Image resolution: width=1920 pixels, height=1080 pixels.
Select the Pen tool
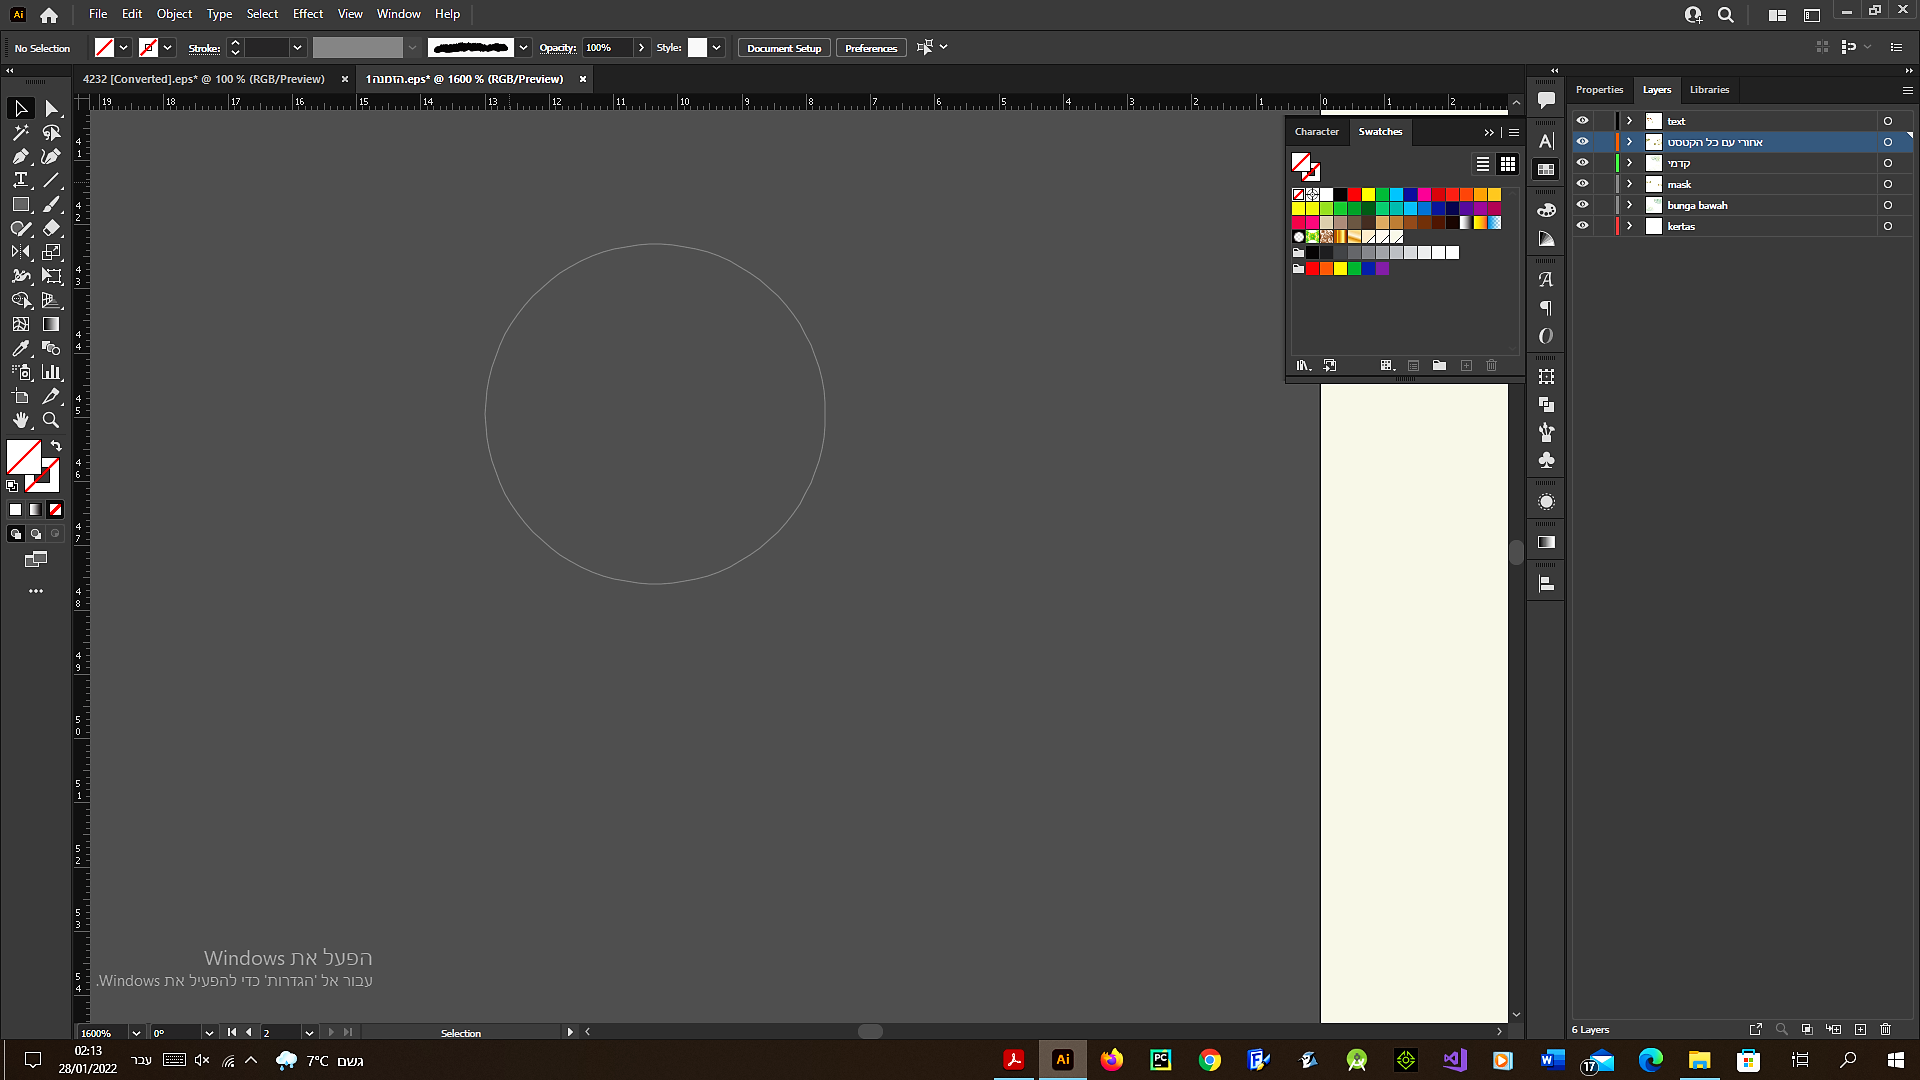click(x=20, y=156)
